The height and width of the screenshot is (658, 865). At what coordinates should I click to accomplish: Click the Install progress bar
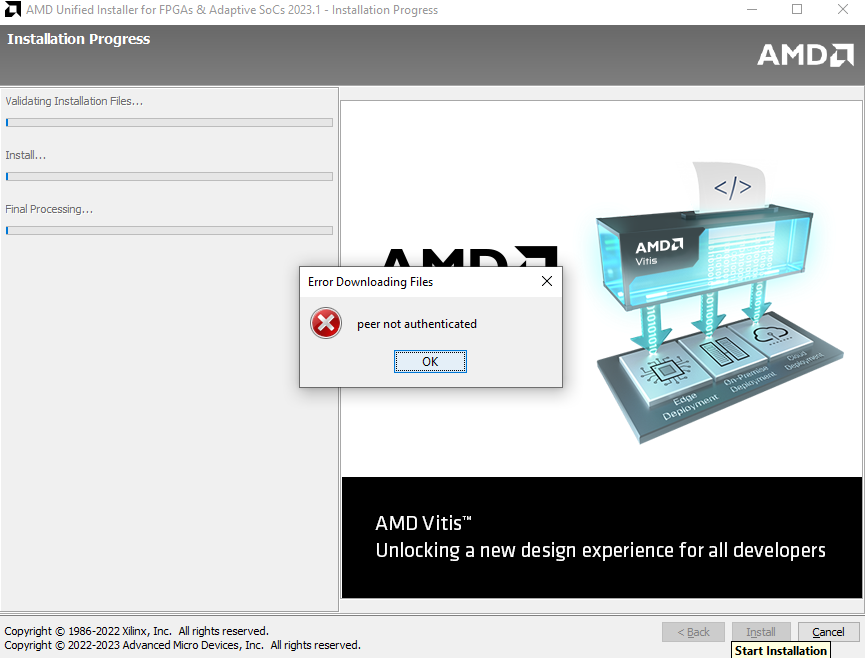tap(169, 177)
